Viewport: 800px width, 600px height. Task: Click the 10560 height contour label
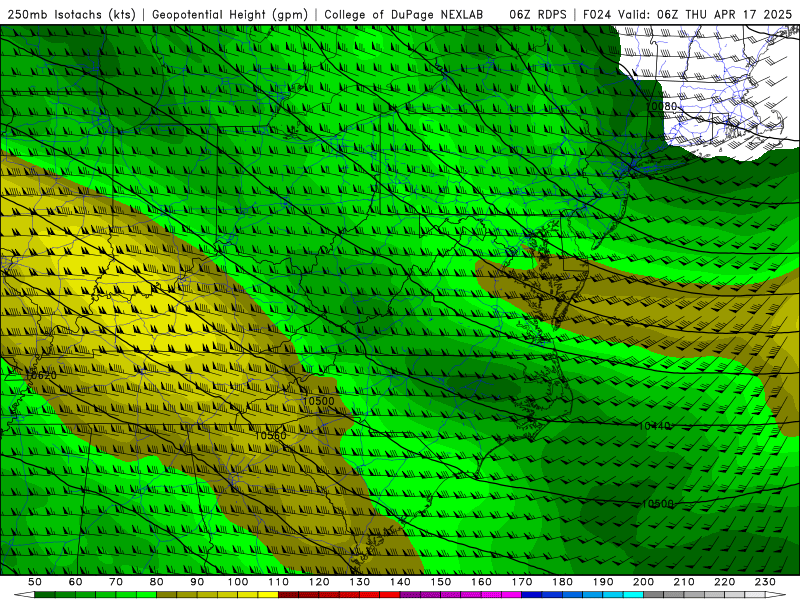[270, 435]
